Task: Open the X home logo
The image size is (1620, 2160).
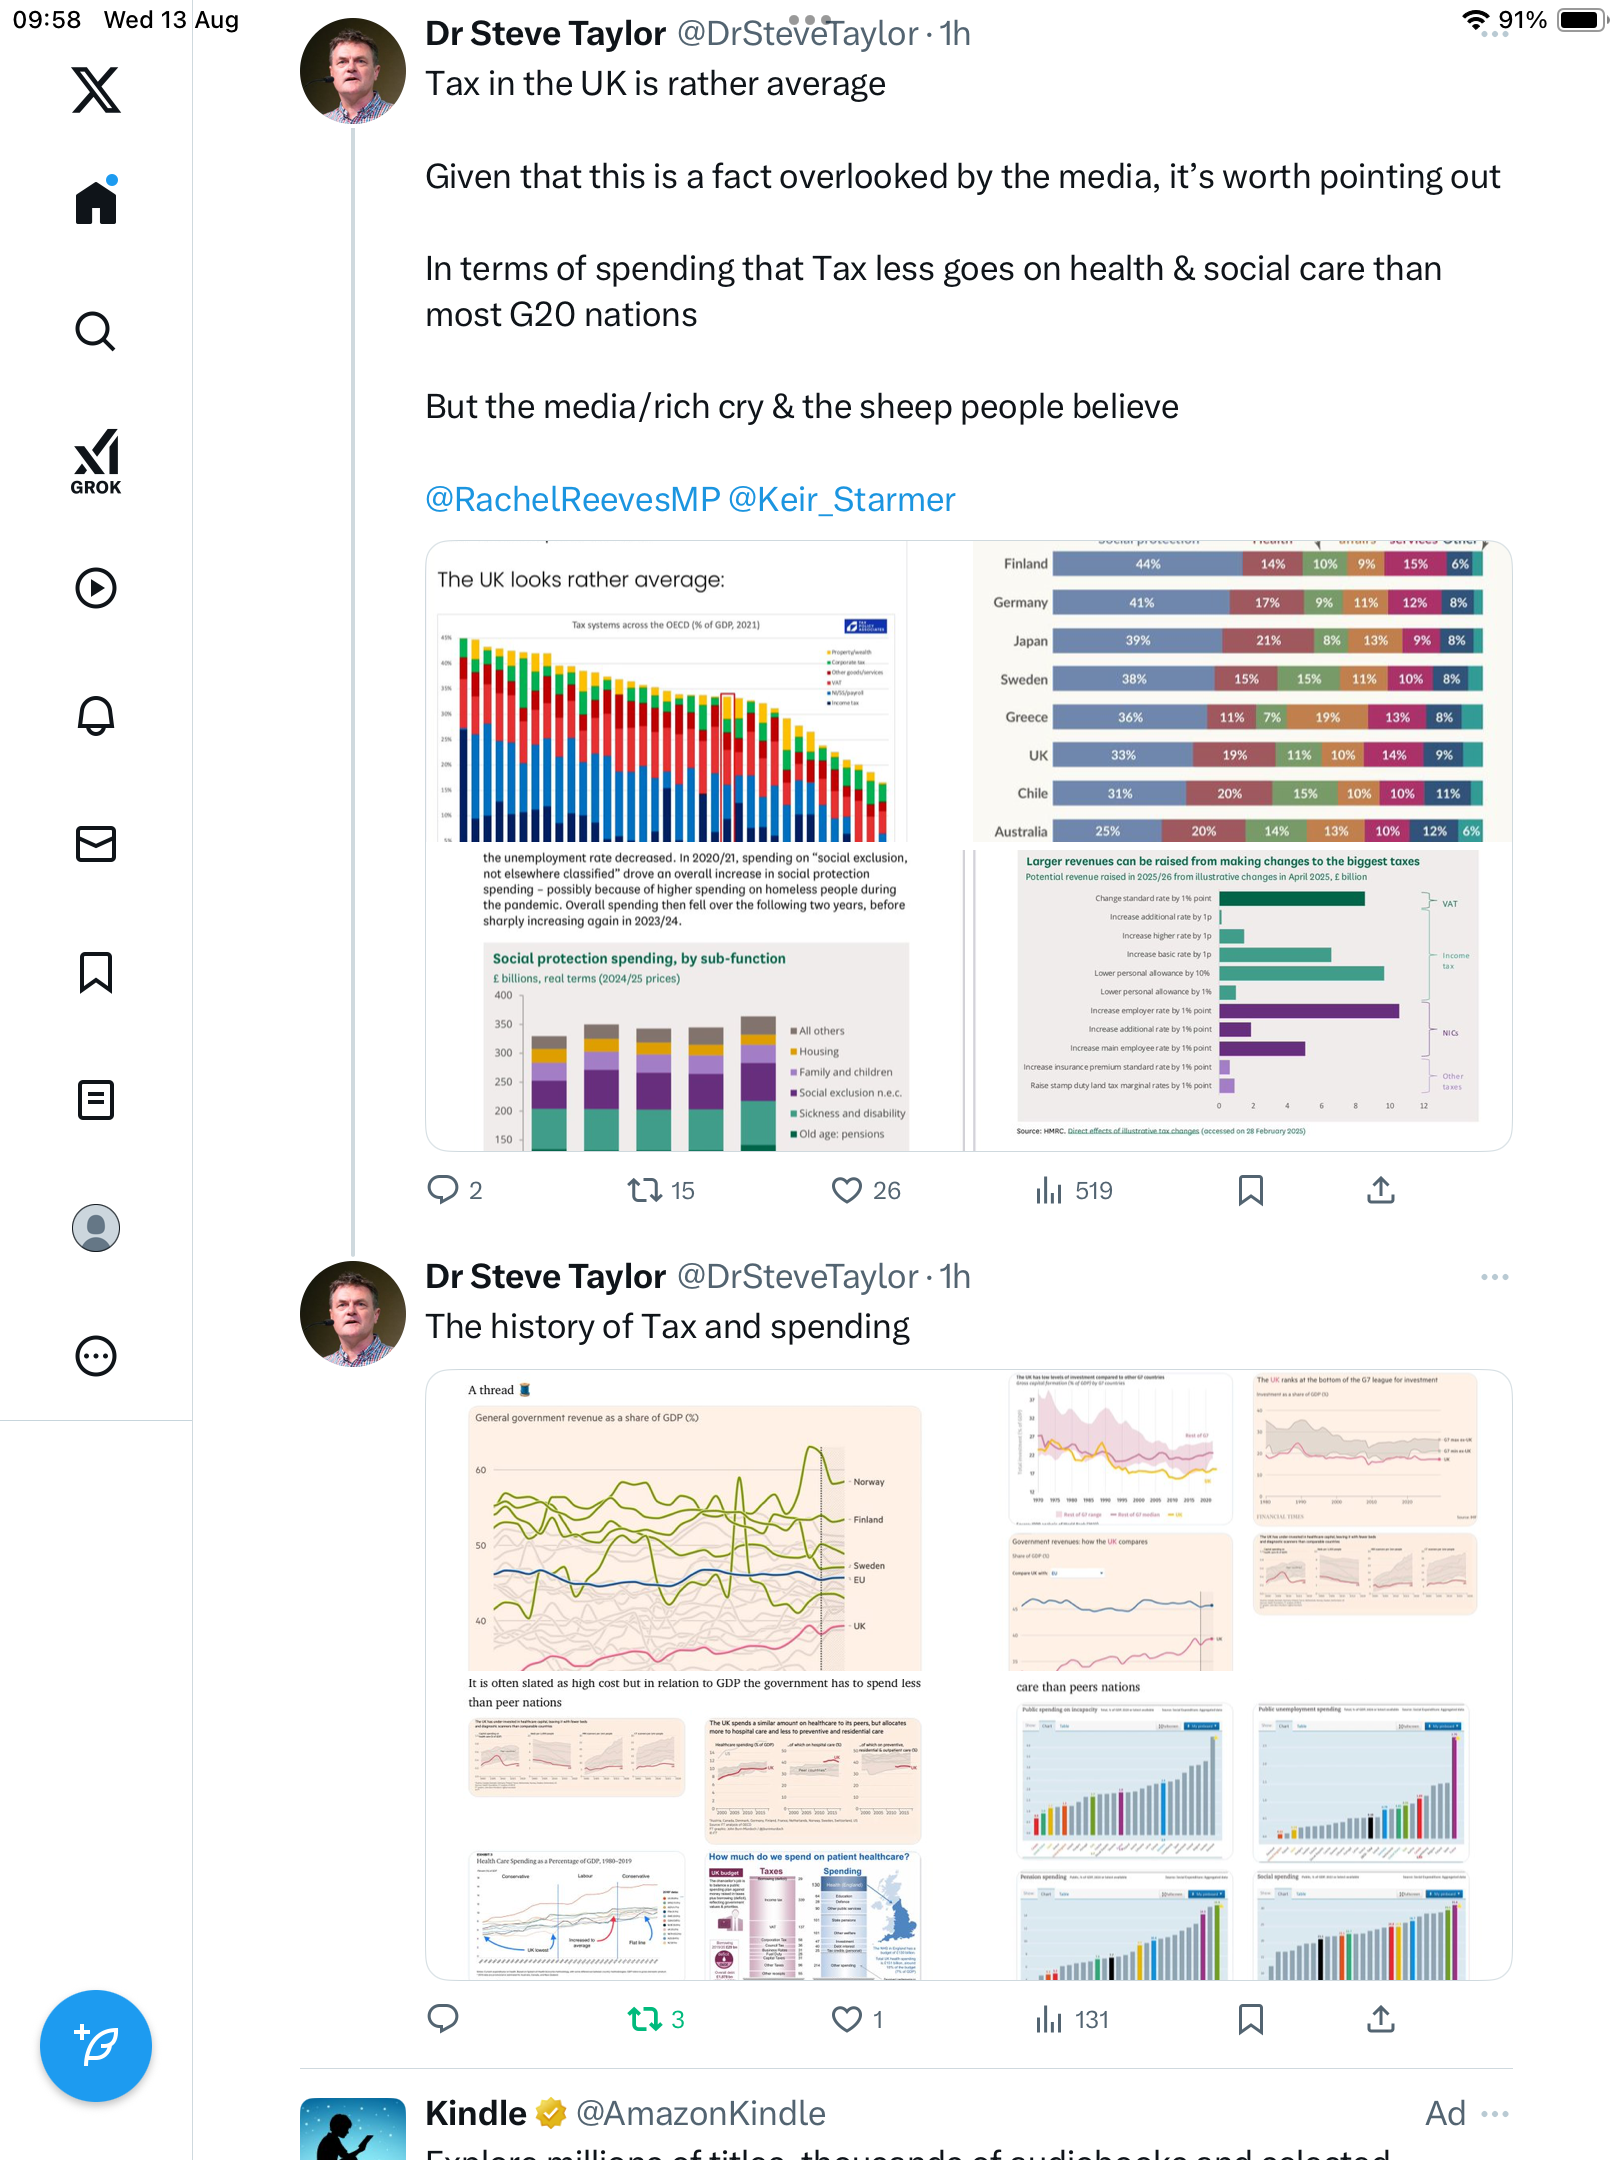Action: point(96,90)
